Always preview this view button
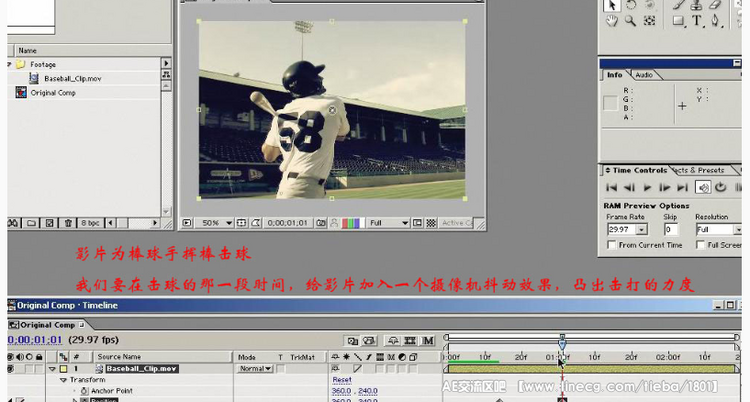Viewport: 750px width, 402px height. point(187,223)
